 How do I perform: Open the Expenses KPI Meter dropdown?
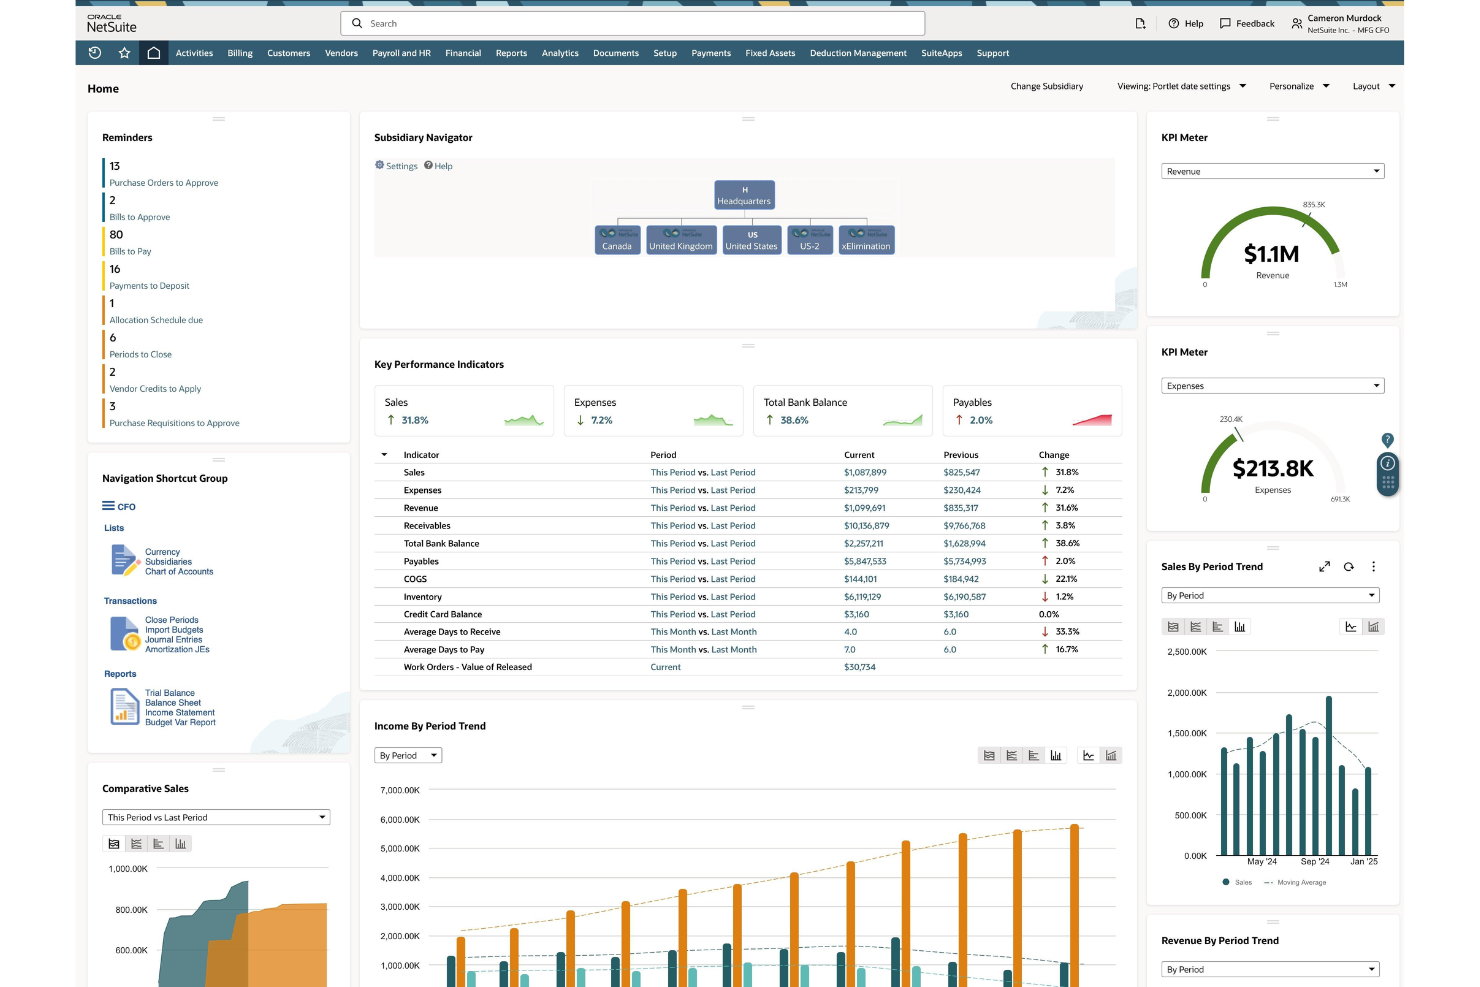1273,386
